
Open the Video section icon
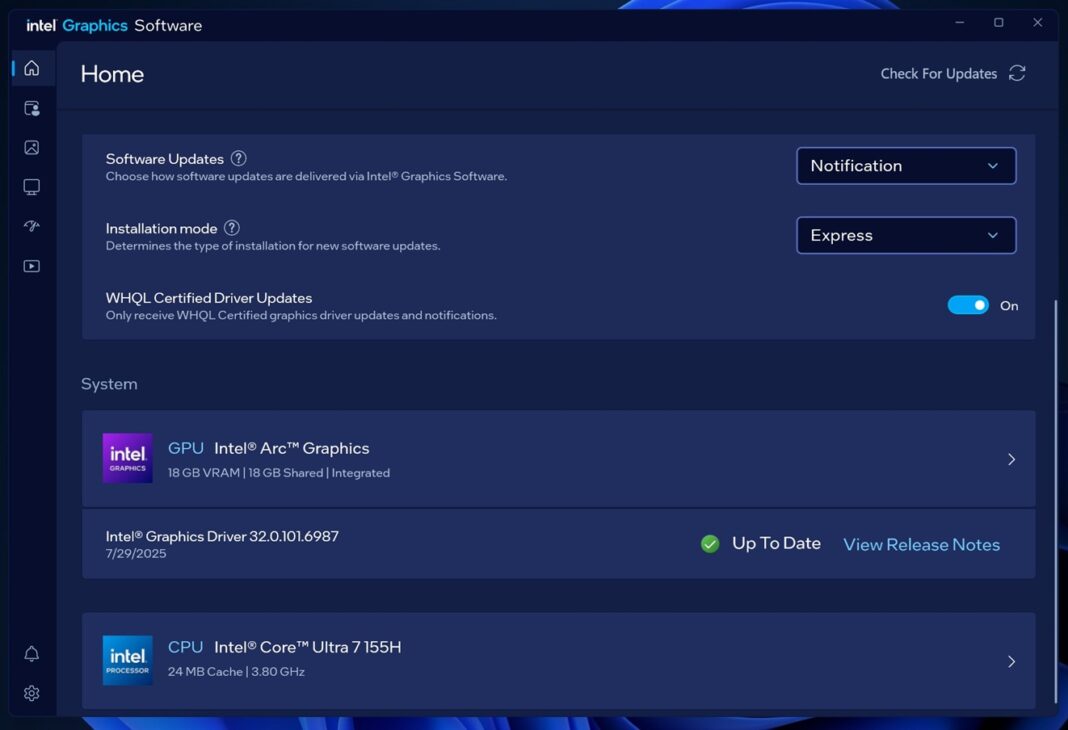(x=31, y=265)
